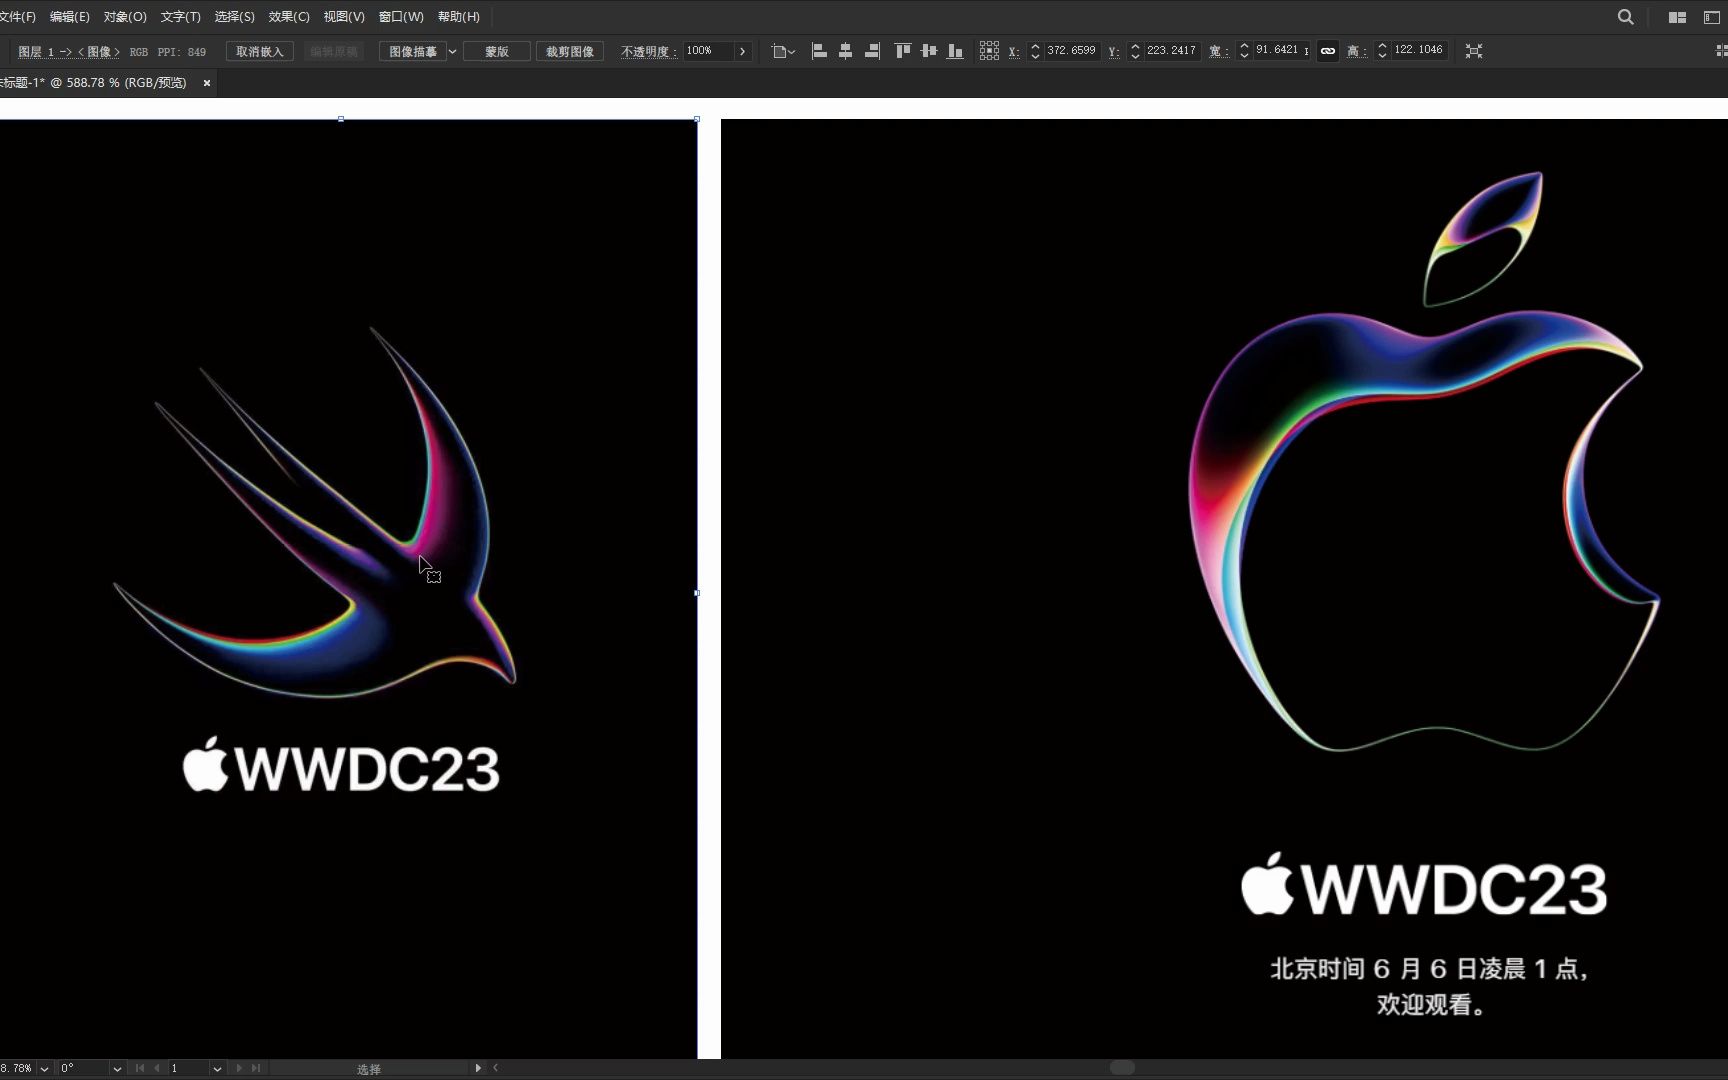Expand status bar display options arrow

pyautogui.click(x=478, y=1068)
